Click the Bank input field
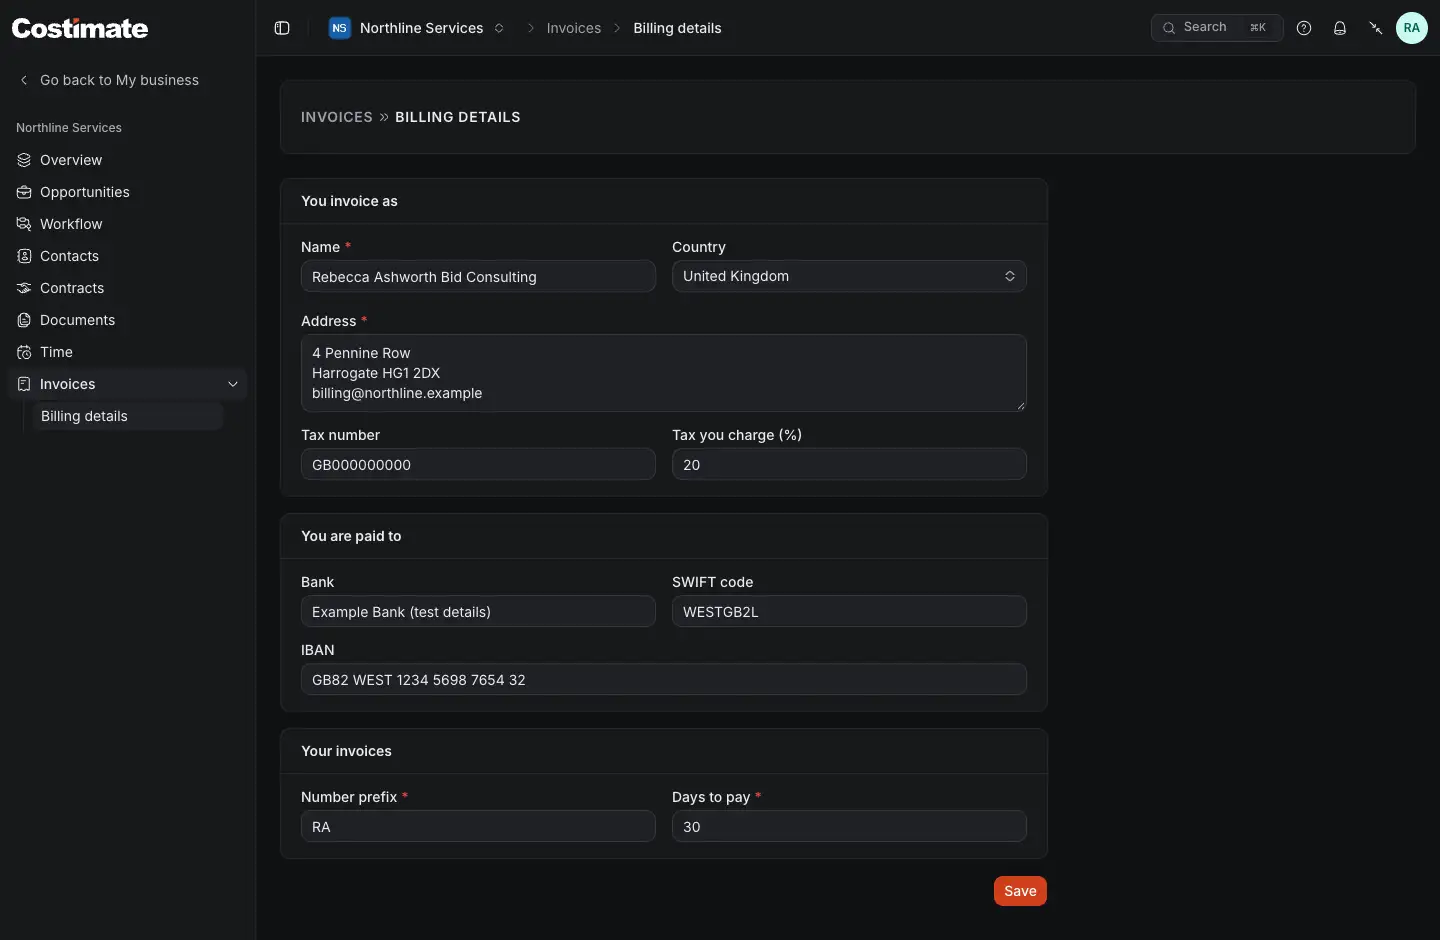Screen dimensions: 1440x940 (x=478, y=611)
